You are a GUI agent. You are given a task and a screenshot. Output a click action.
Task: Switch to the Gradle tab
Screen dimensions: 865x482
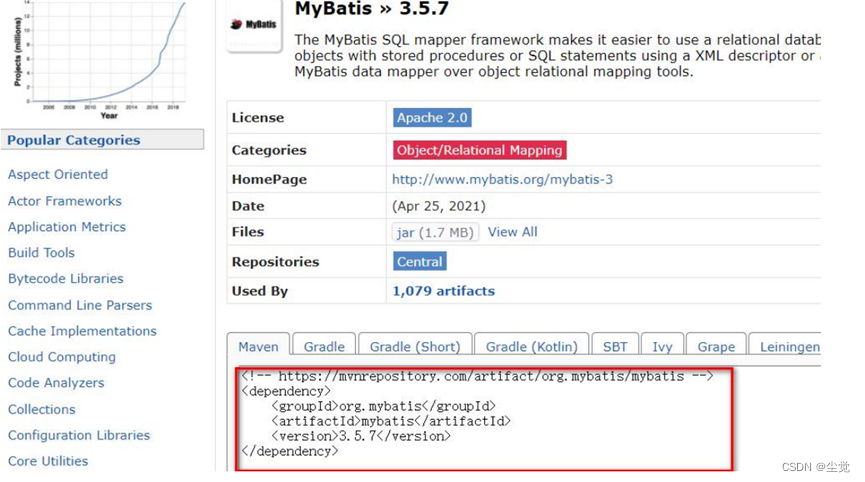pyautogui.click(x=324, y=346)
